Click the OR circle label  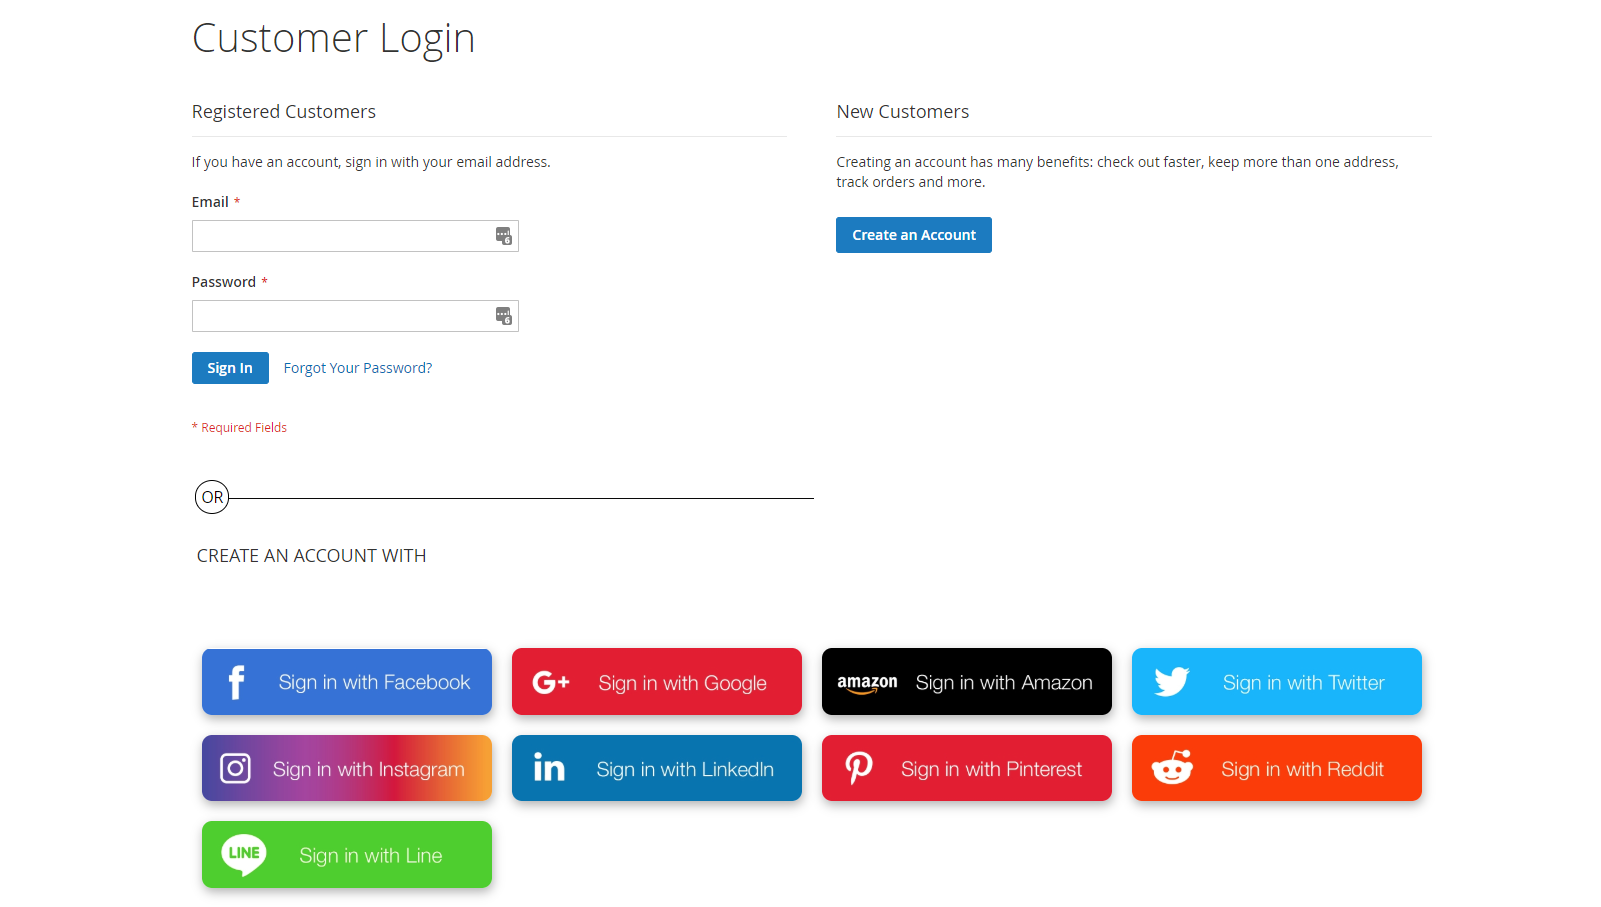(x=212, y=497)
